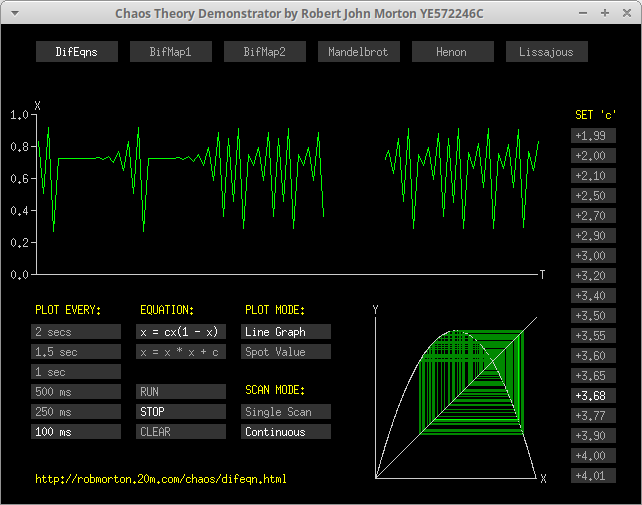
Task: Maximize the window with the plus icon
Action: click(x=605, y=14)
